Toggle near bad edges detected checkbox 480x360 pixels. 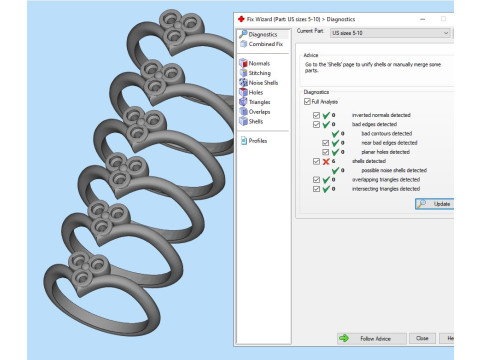(x=326, y=143)
